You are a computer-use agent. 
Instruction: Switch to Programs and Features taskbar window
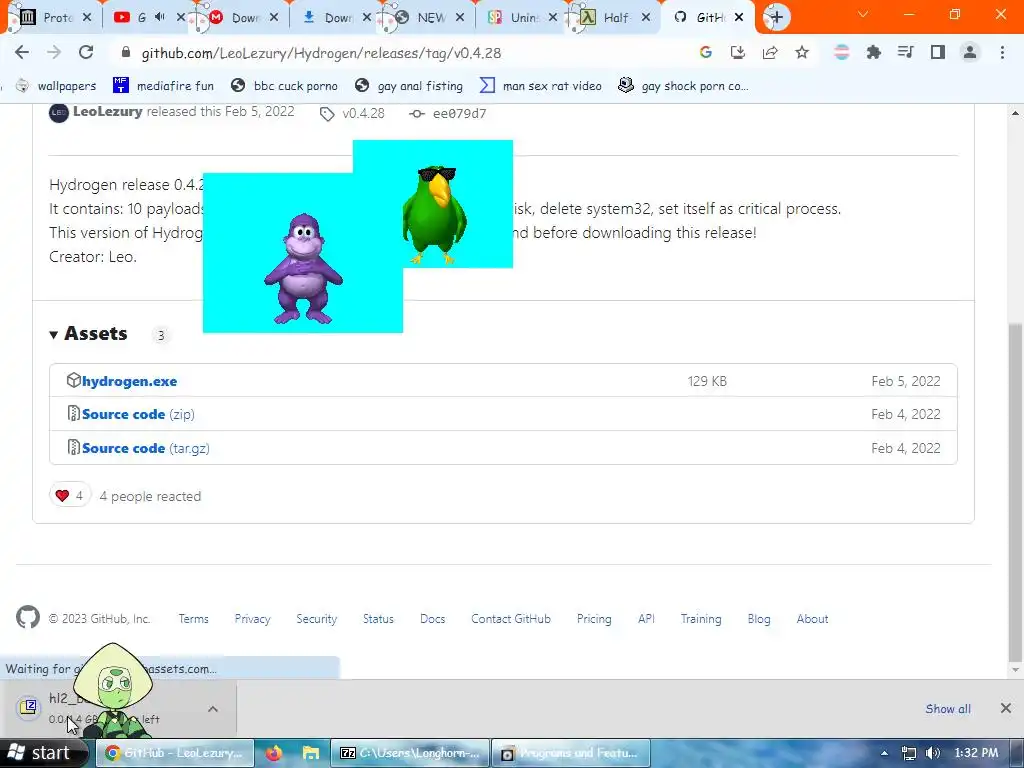point(571,753)
